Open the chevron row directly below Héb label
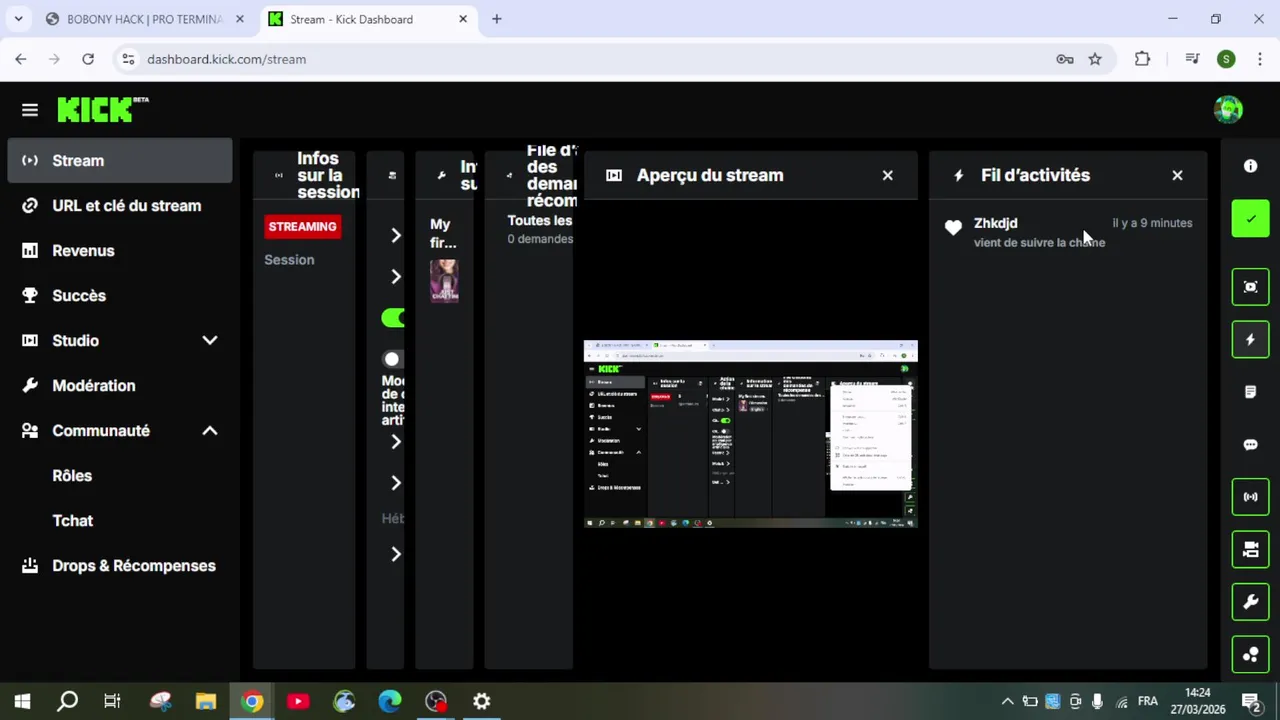The image size is (1280, 720). (x=396, y=554)
